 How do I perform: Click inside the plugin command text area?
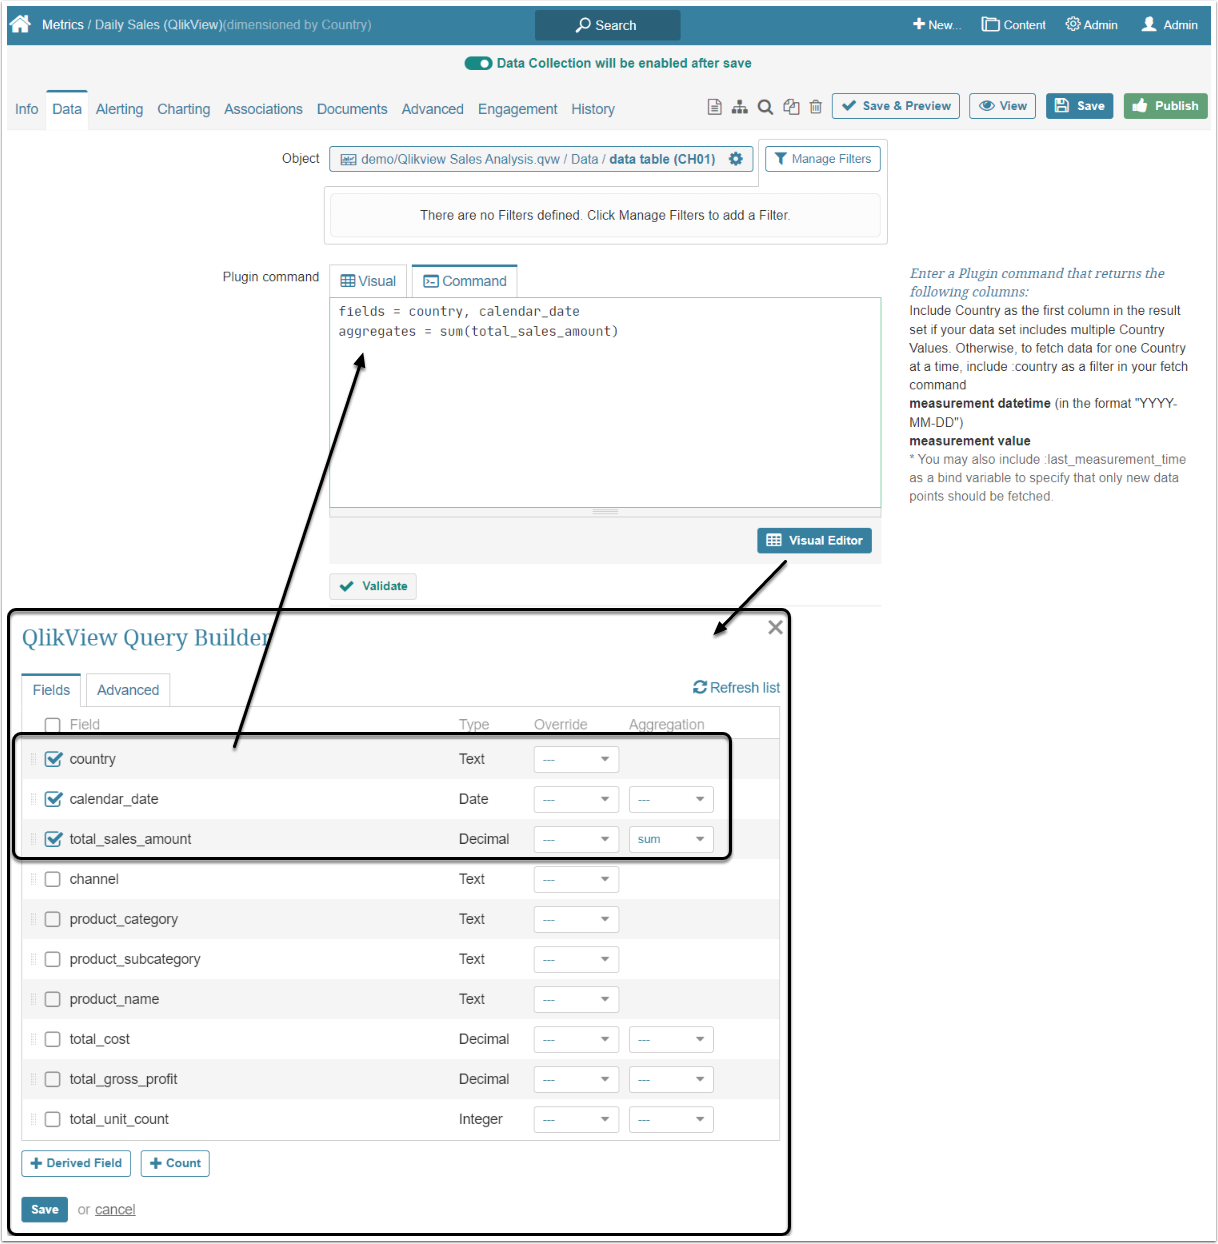tap(605, 402)
